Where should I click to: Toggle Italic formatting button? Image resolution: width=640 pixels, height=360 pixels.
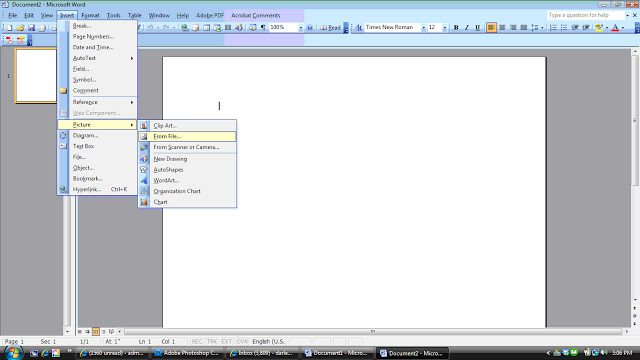467,27
